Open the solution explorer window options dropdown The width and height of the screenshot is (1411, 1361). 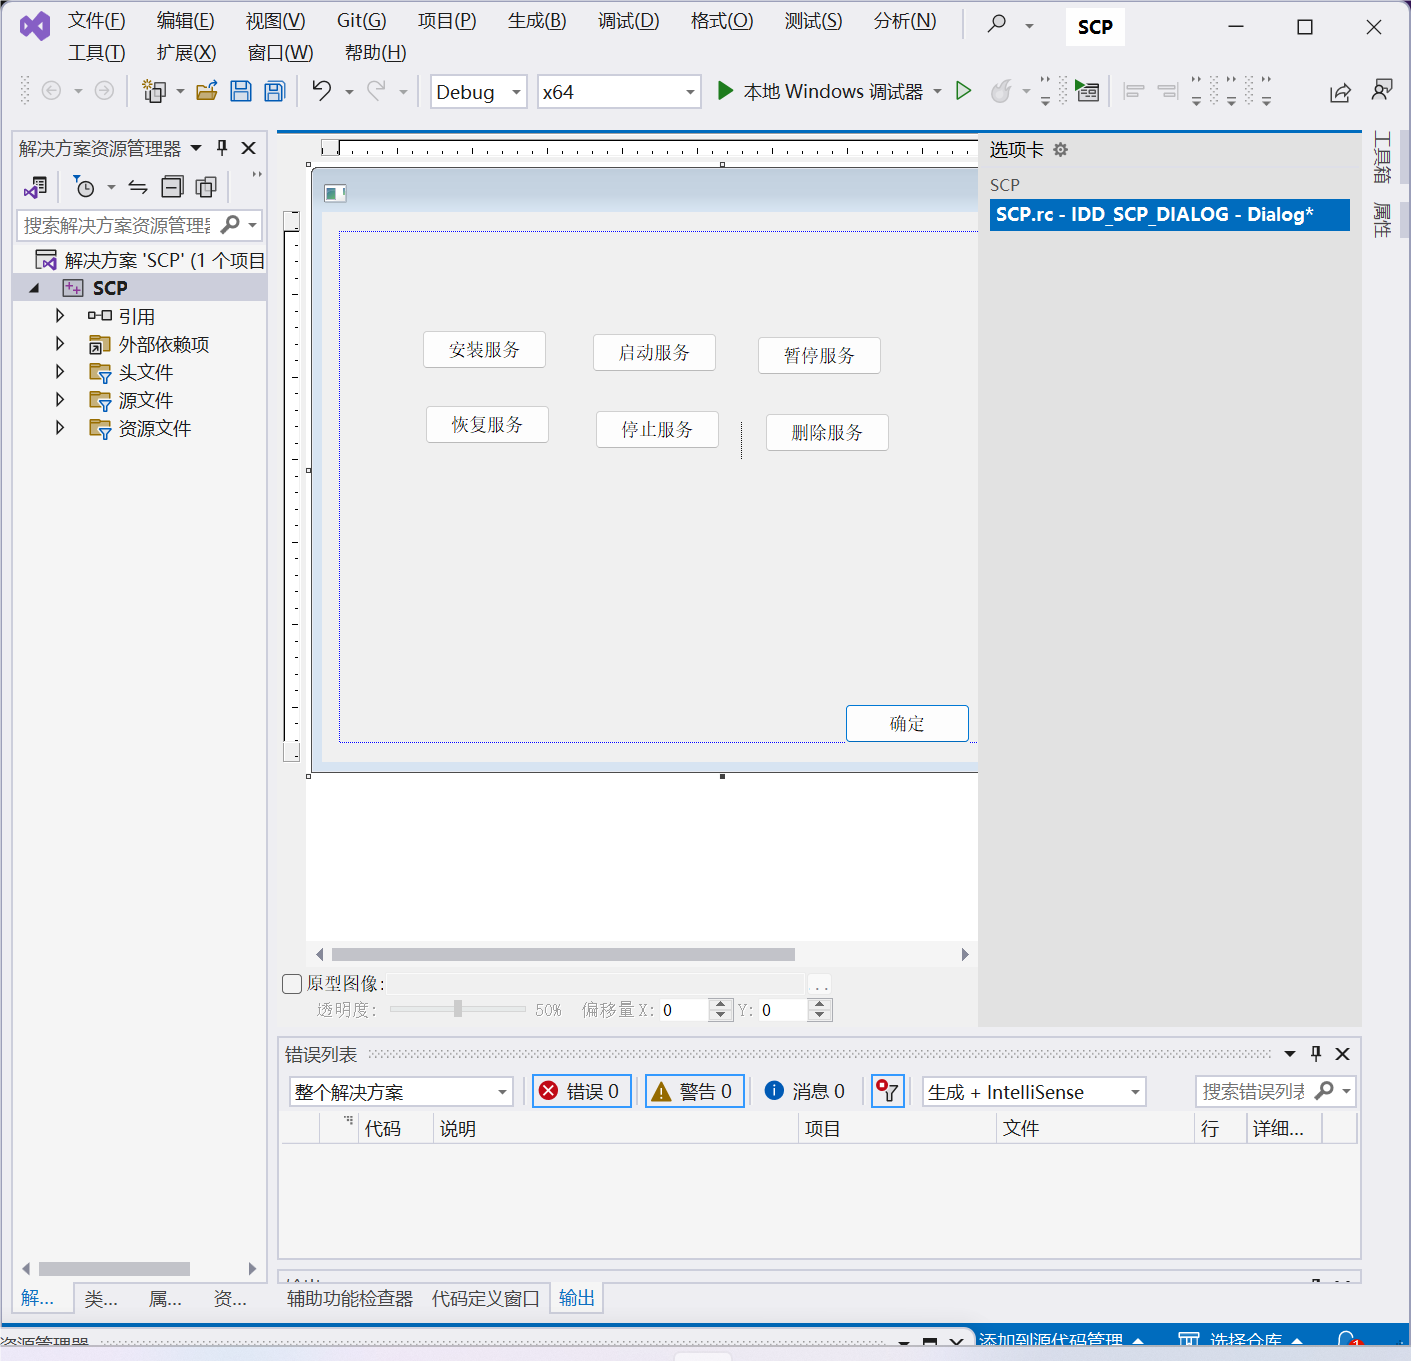196,148
